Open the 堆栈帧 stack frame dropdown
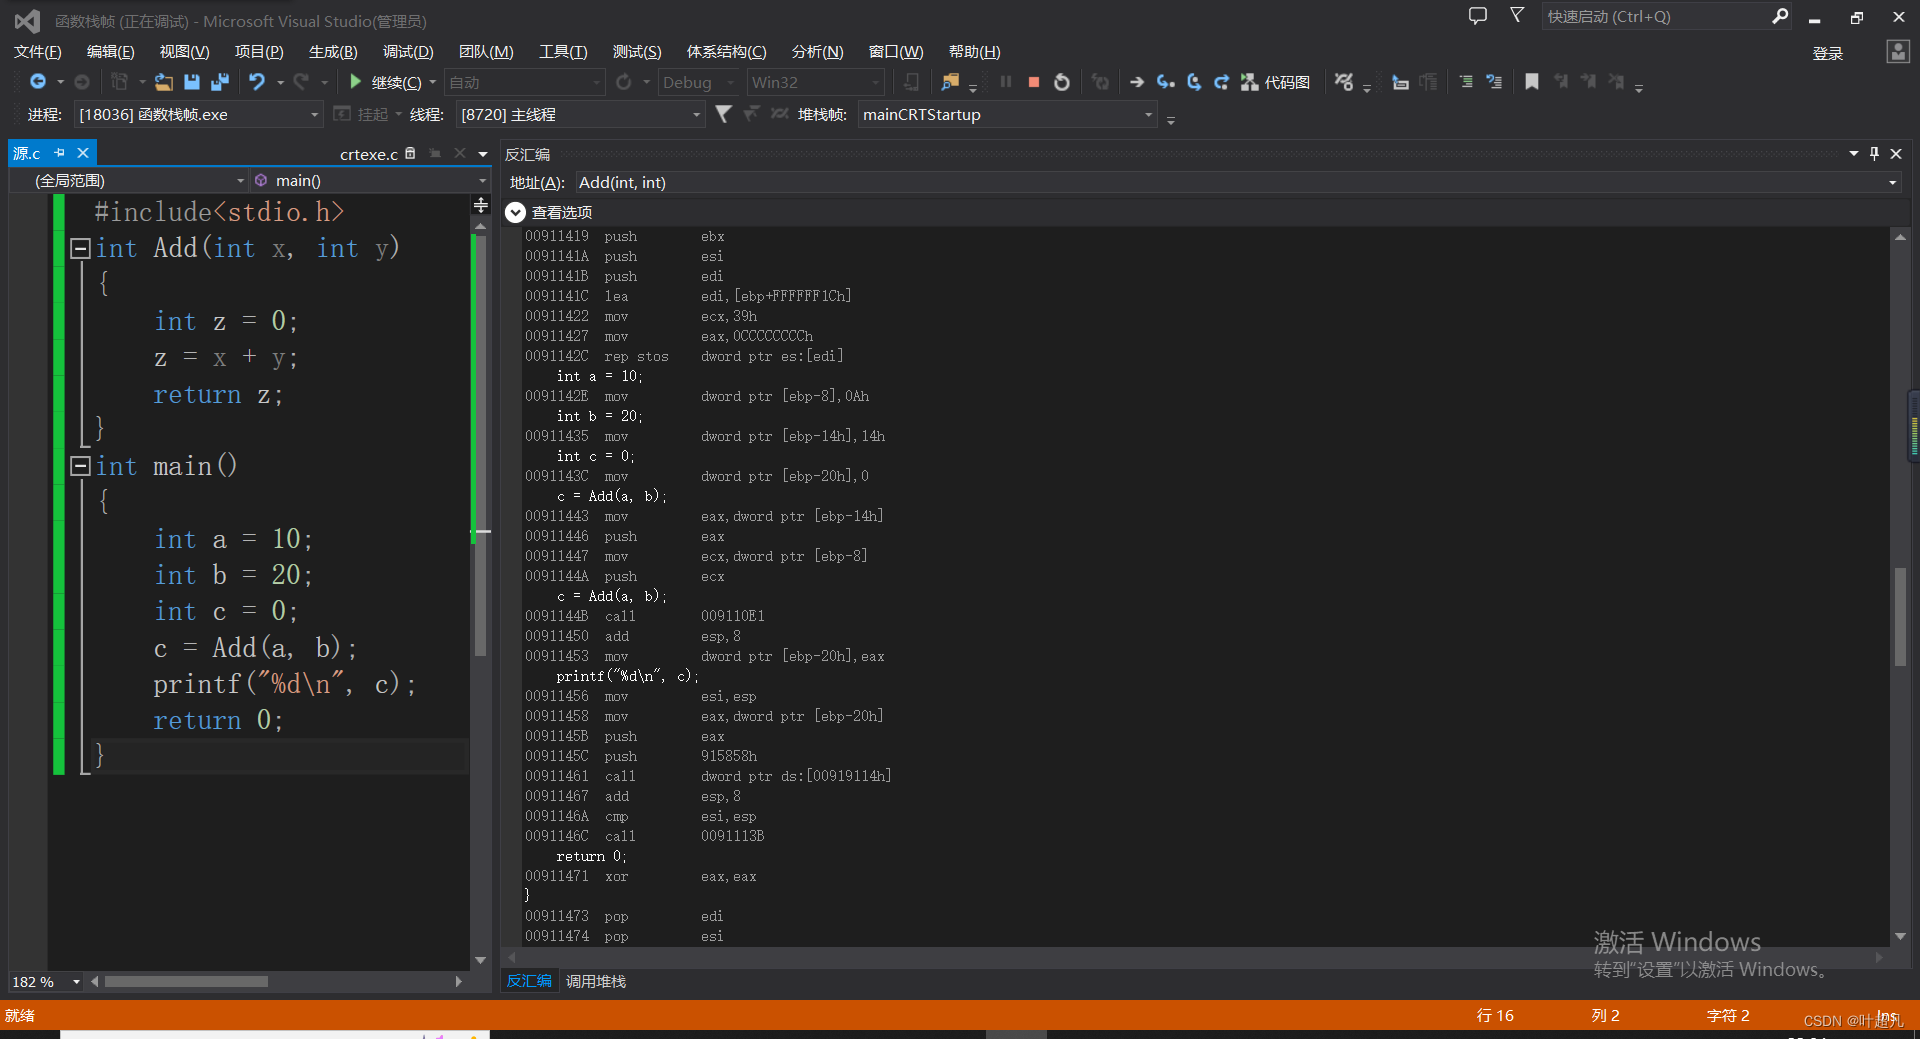The image size is (1920, 1039). (x=1148, y=115)
